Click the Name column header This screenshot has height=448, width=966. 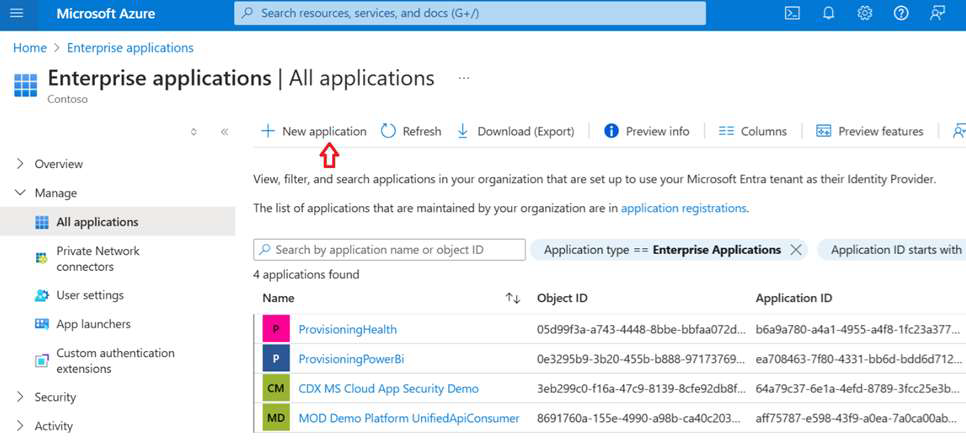278,298
